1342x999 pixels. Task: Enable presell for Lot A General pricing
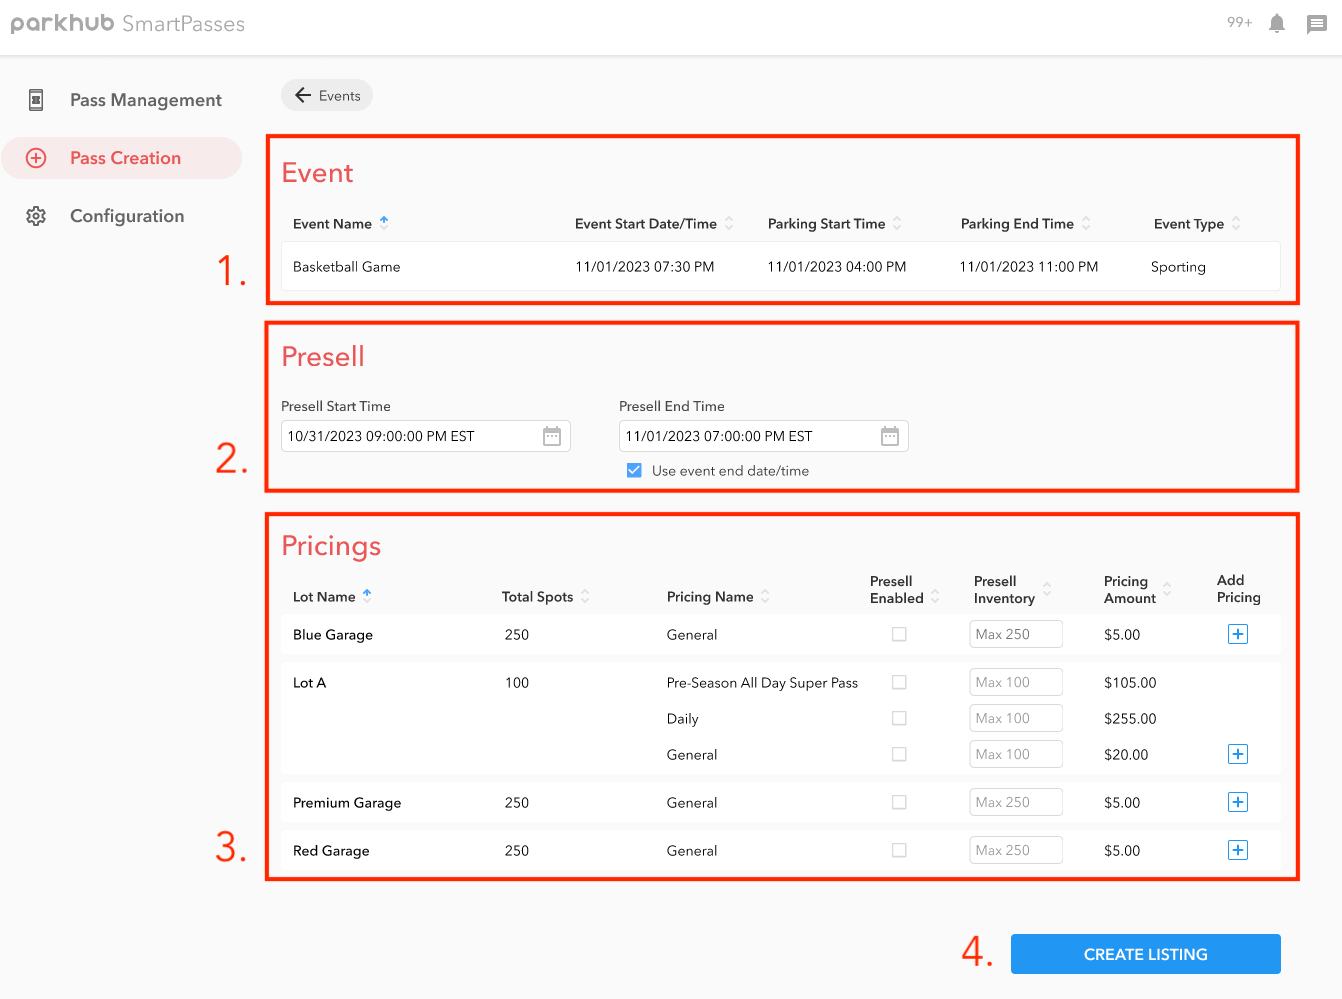pos(899,754)
